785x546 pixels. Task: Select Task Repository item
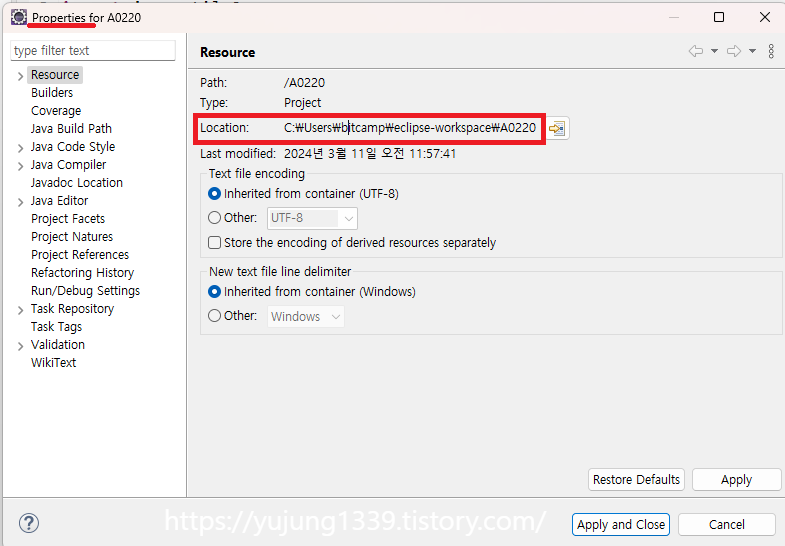coord(73,309)
